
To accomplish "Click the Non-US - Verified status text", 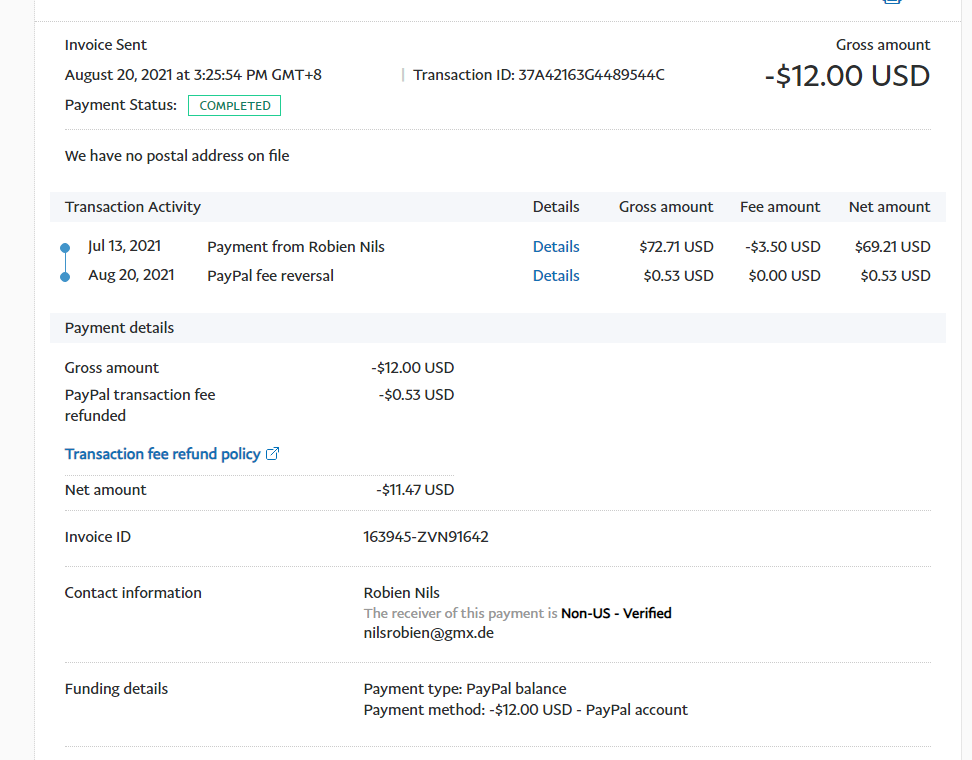I will tap(616, 613).
